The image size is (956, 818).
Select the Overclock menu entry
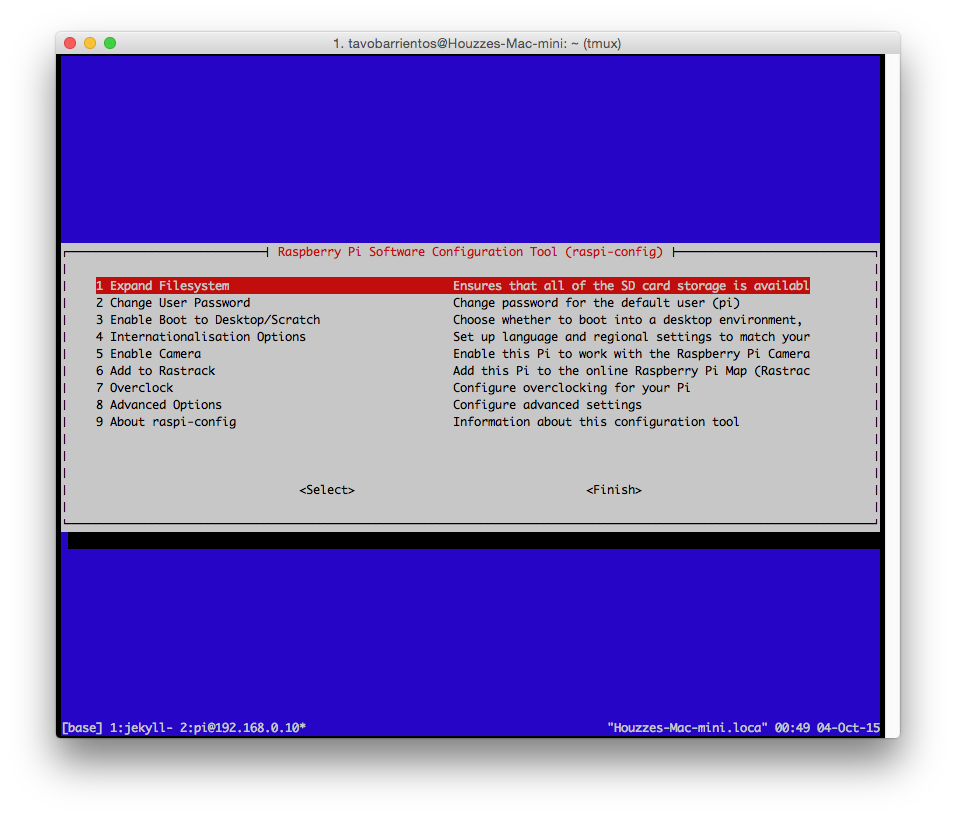pos(135,388)
